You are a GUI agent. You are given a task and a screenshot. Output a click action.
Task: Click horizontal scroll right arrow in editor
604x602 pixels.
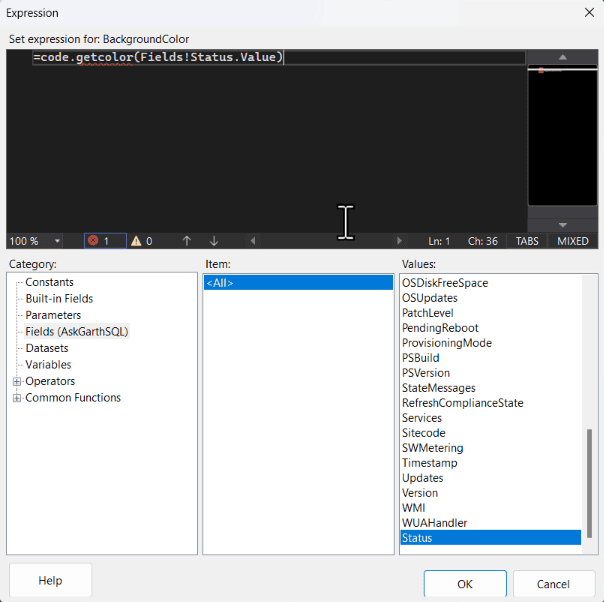coord(399,241)
